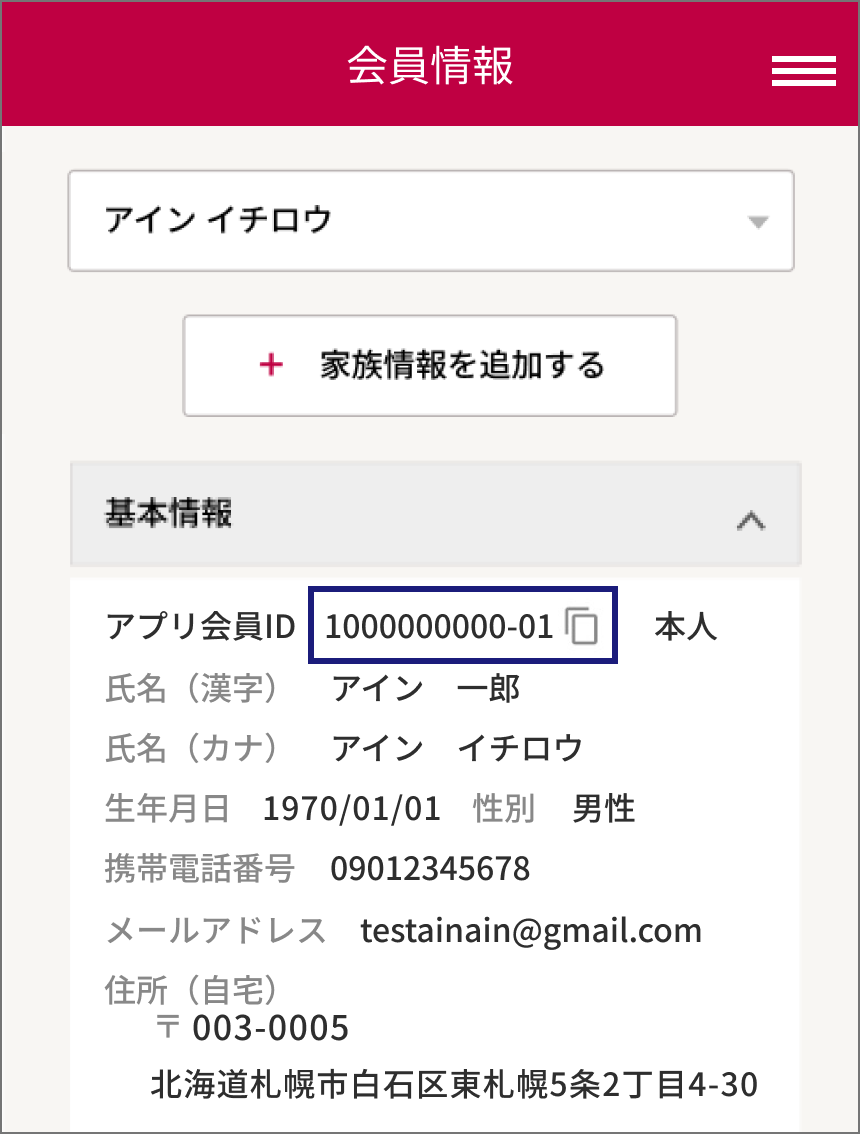Click the dropdown arrow in member selector
The image size is (860, 1134).
pos(758,222)
